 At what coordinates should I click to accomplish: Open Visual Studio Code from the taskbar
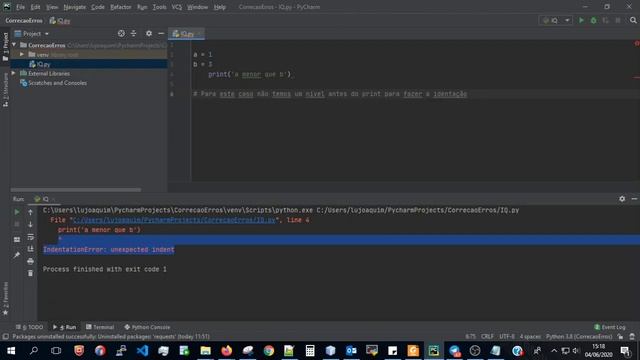[142, 351]
